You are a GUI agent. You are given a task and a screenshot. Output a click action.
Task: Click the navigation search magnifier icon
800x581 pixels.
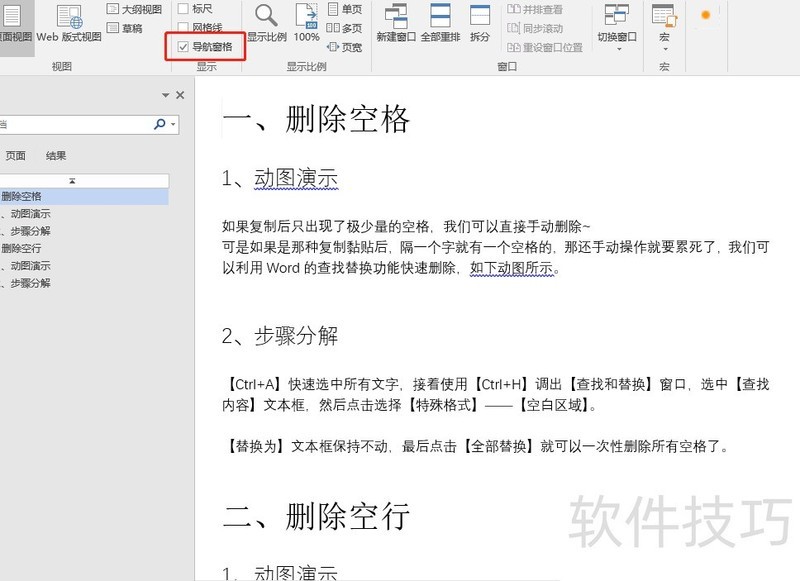[159, 124]
